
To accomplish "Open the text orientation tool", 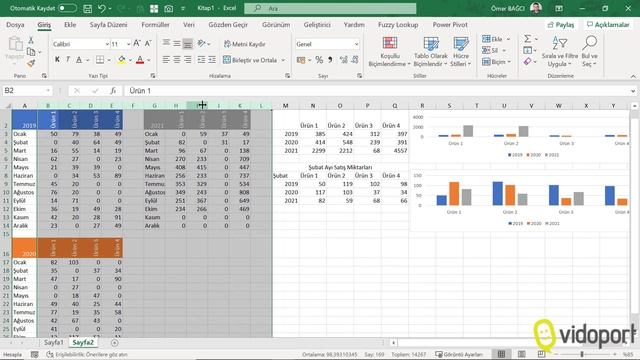I will (x=203, y=43).
